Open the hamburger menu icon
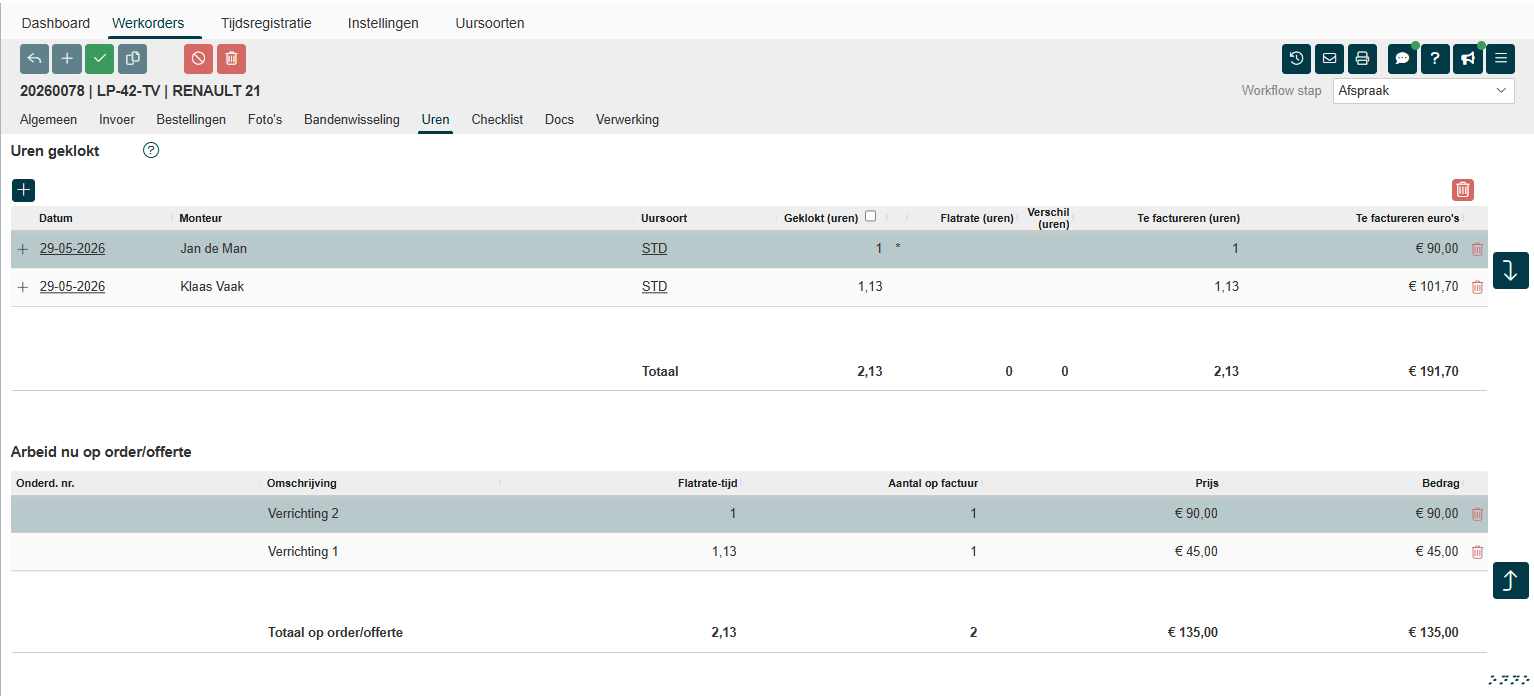The image size is (1534, 696). point(1500,59)
